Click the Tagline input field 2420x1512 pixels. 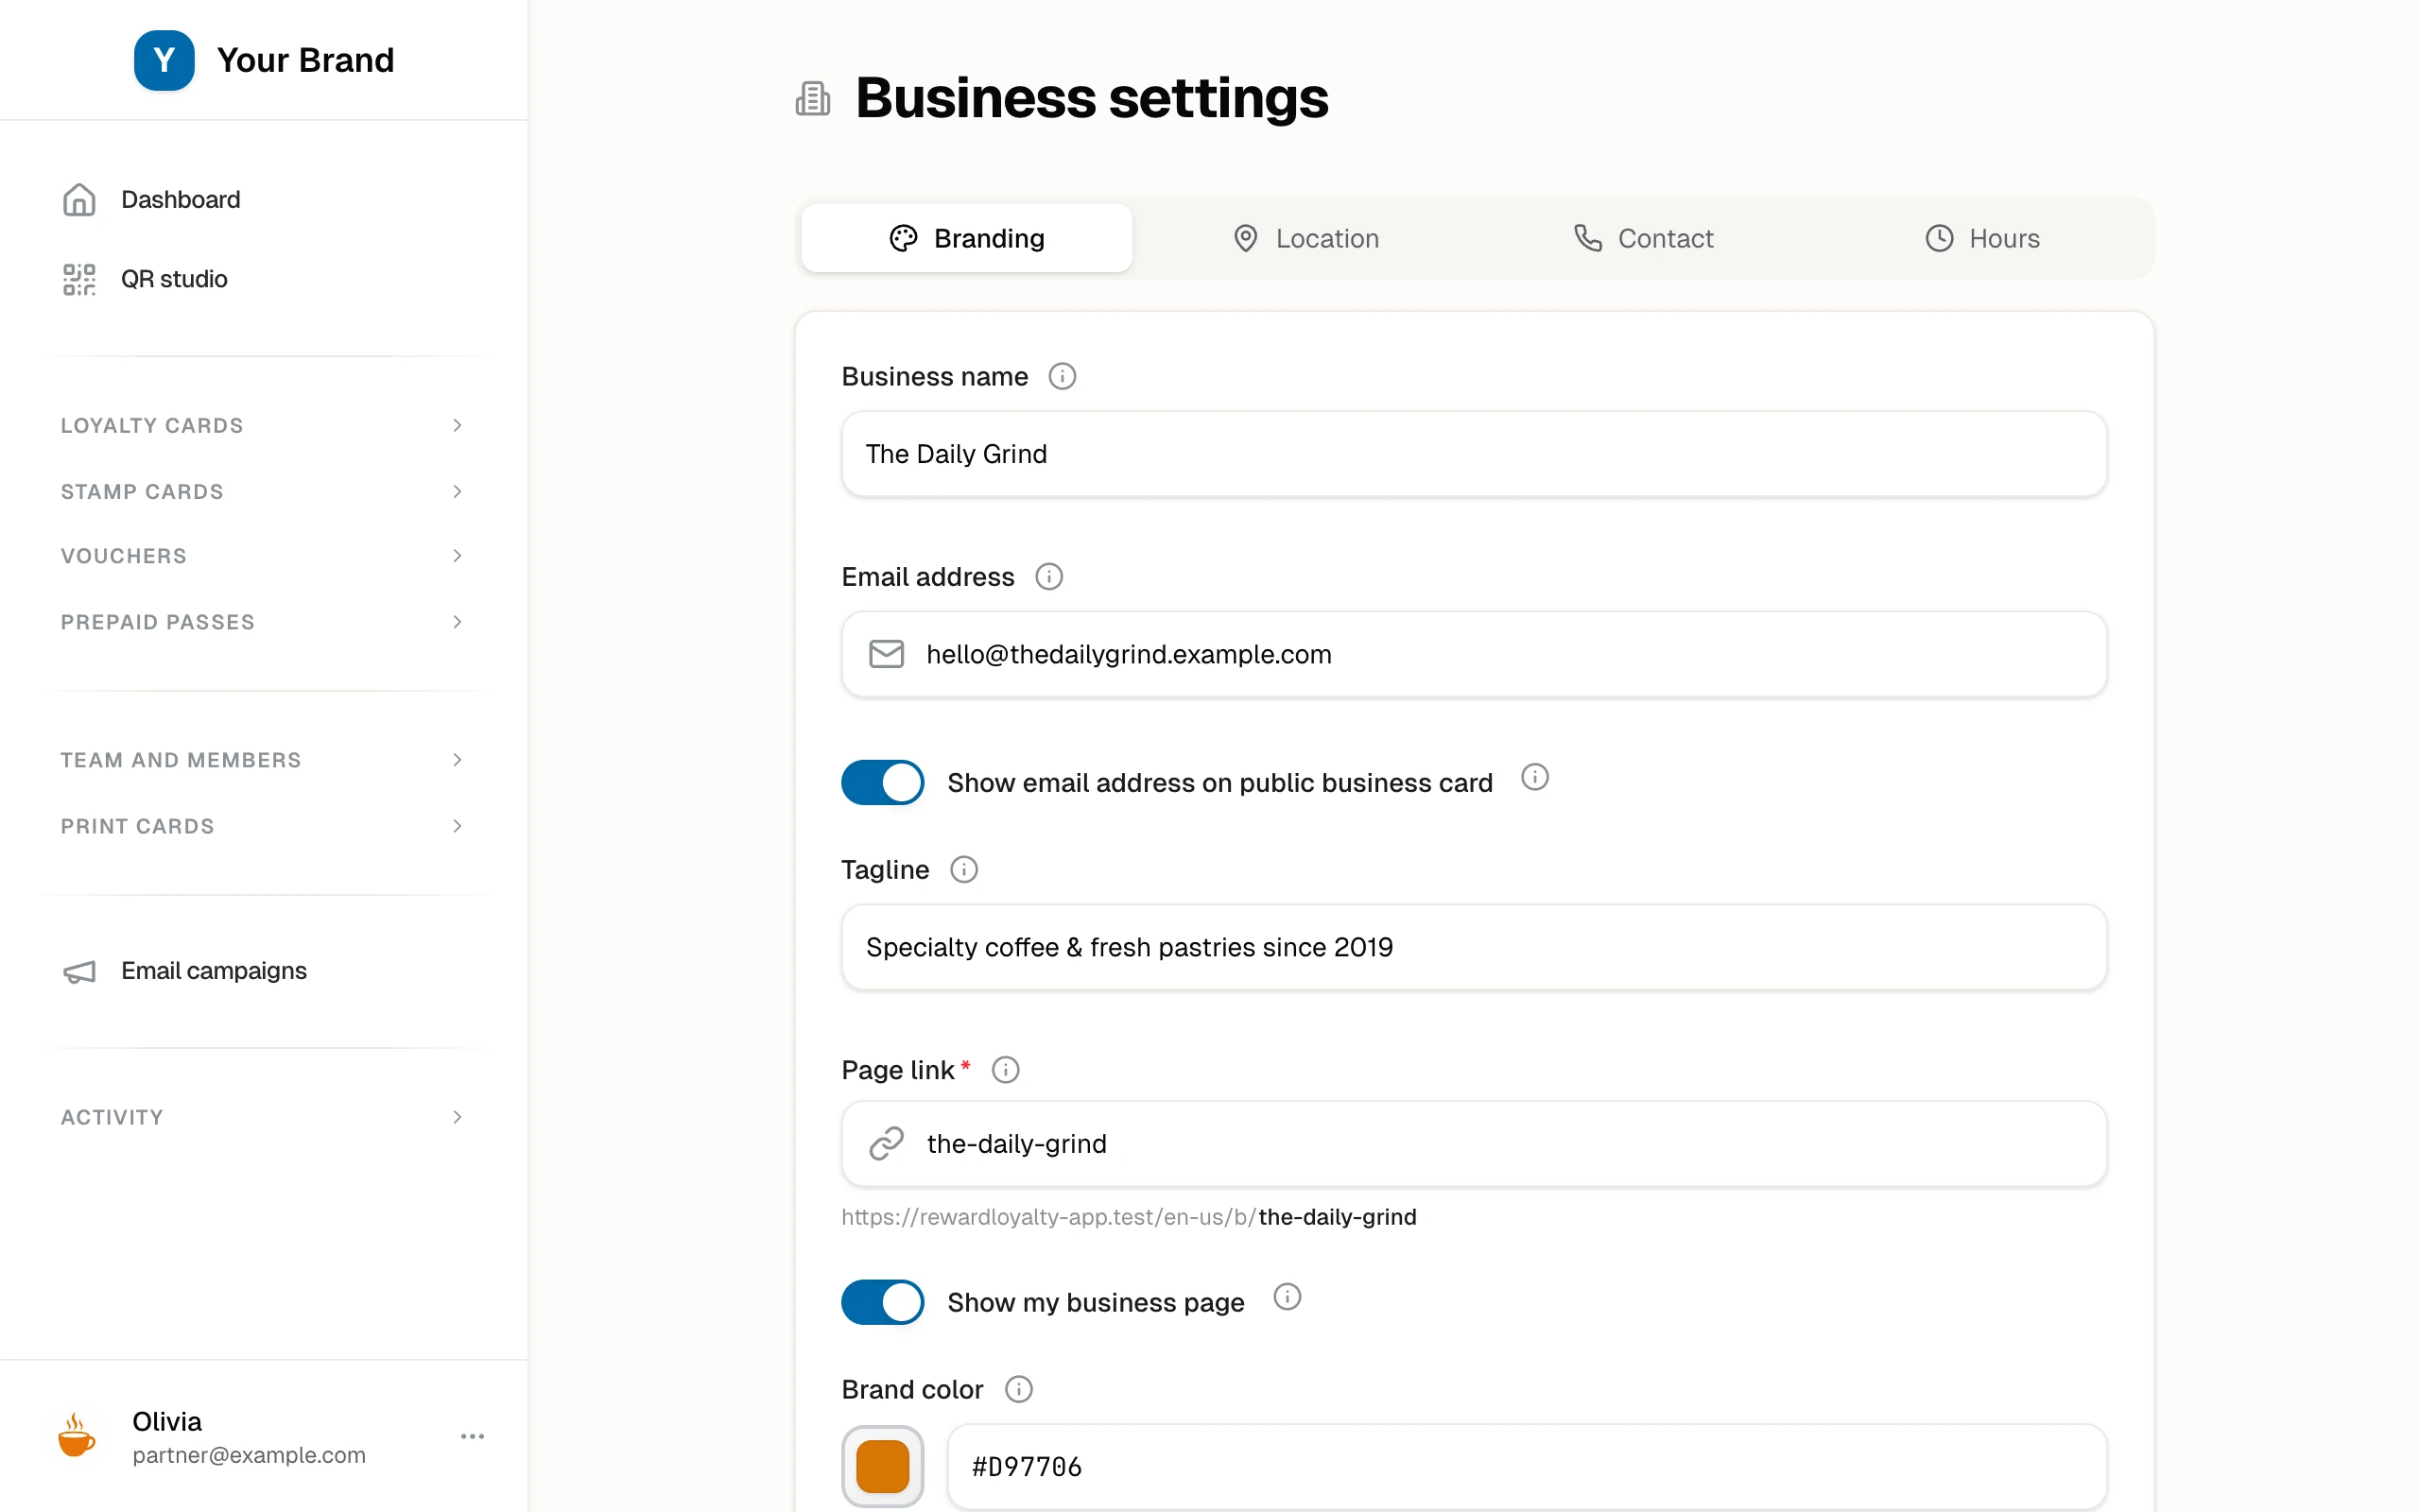[1474, 947]
